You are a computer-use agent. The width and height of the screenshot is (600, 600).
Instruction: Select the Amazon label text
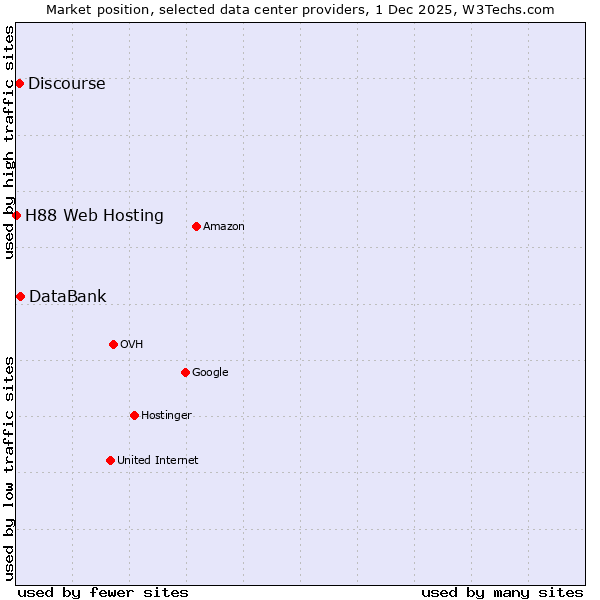coord(223,227)
